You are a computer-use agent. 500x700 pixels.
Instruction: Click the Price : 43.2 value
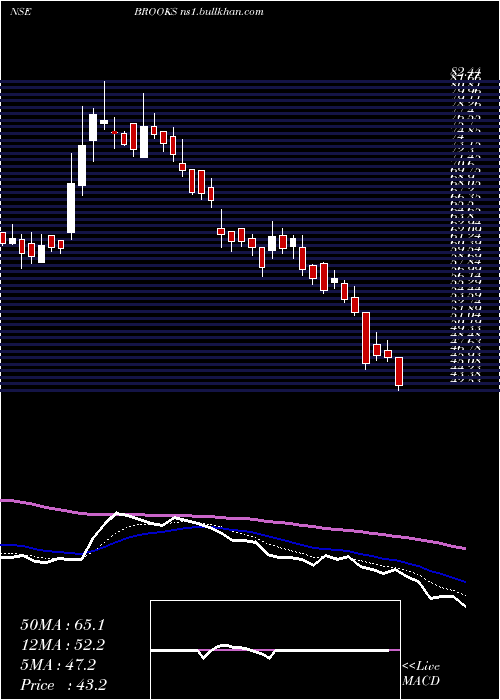click(63, 685)
